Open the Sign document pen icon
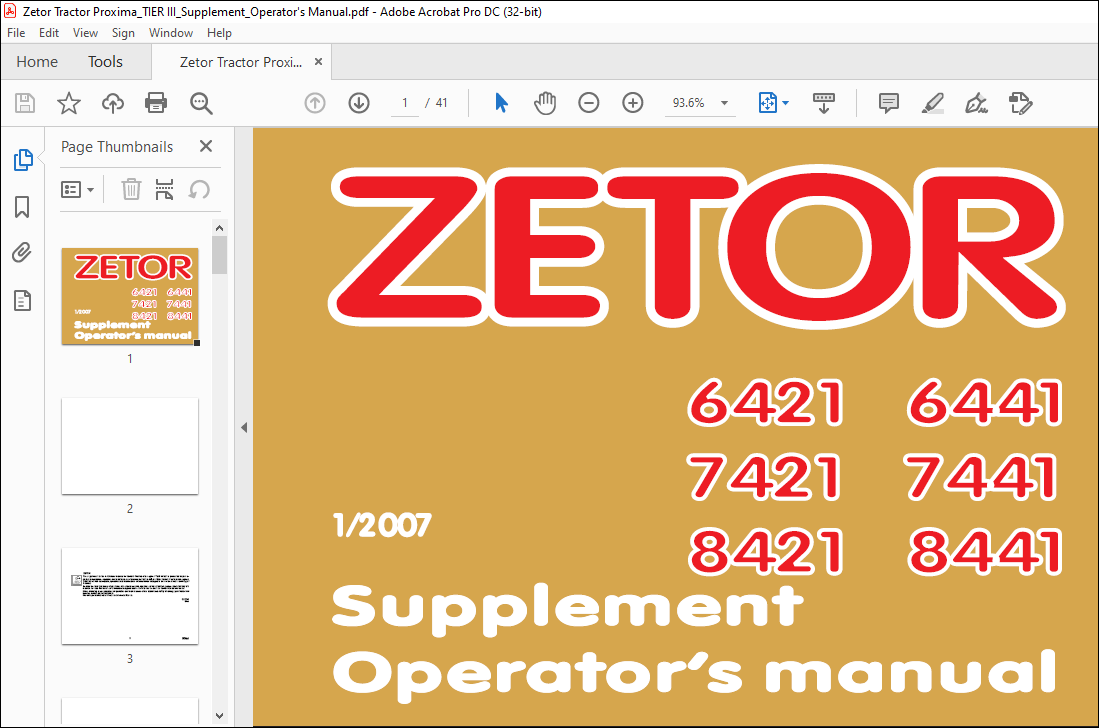 (x=976, y=104)
